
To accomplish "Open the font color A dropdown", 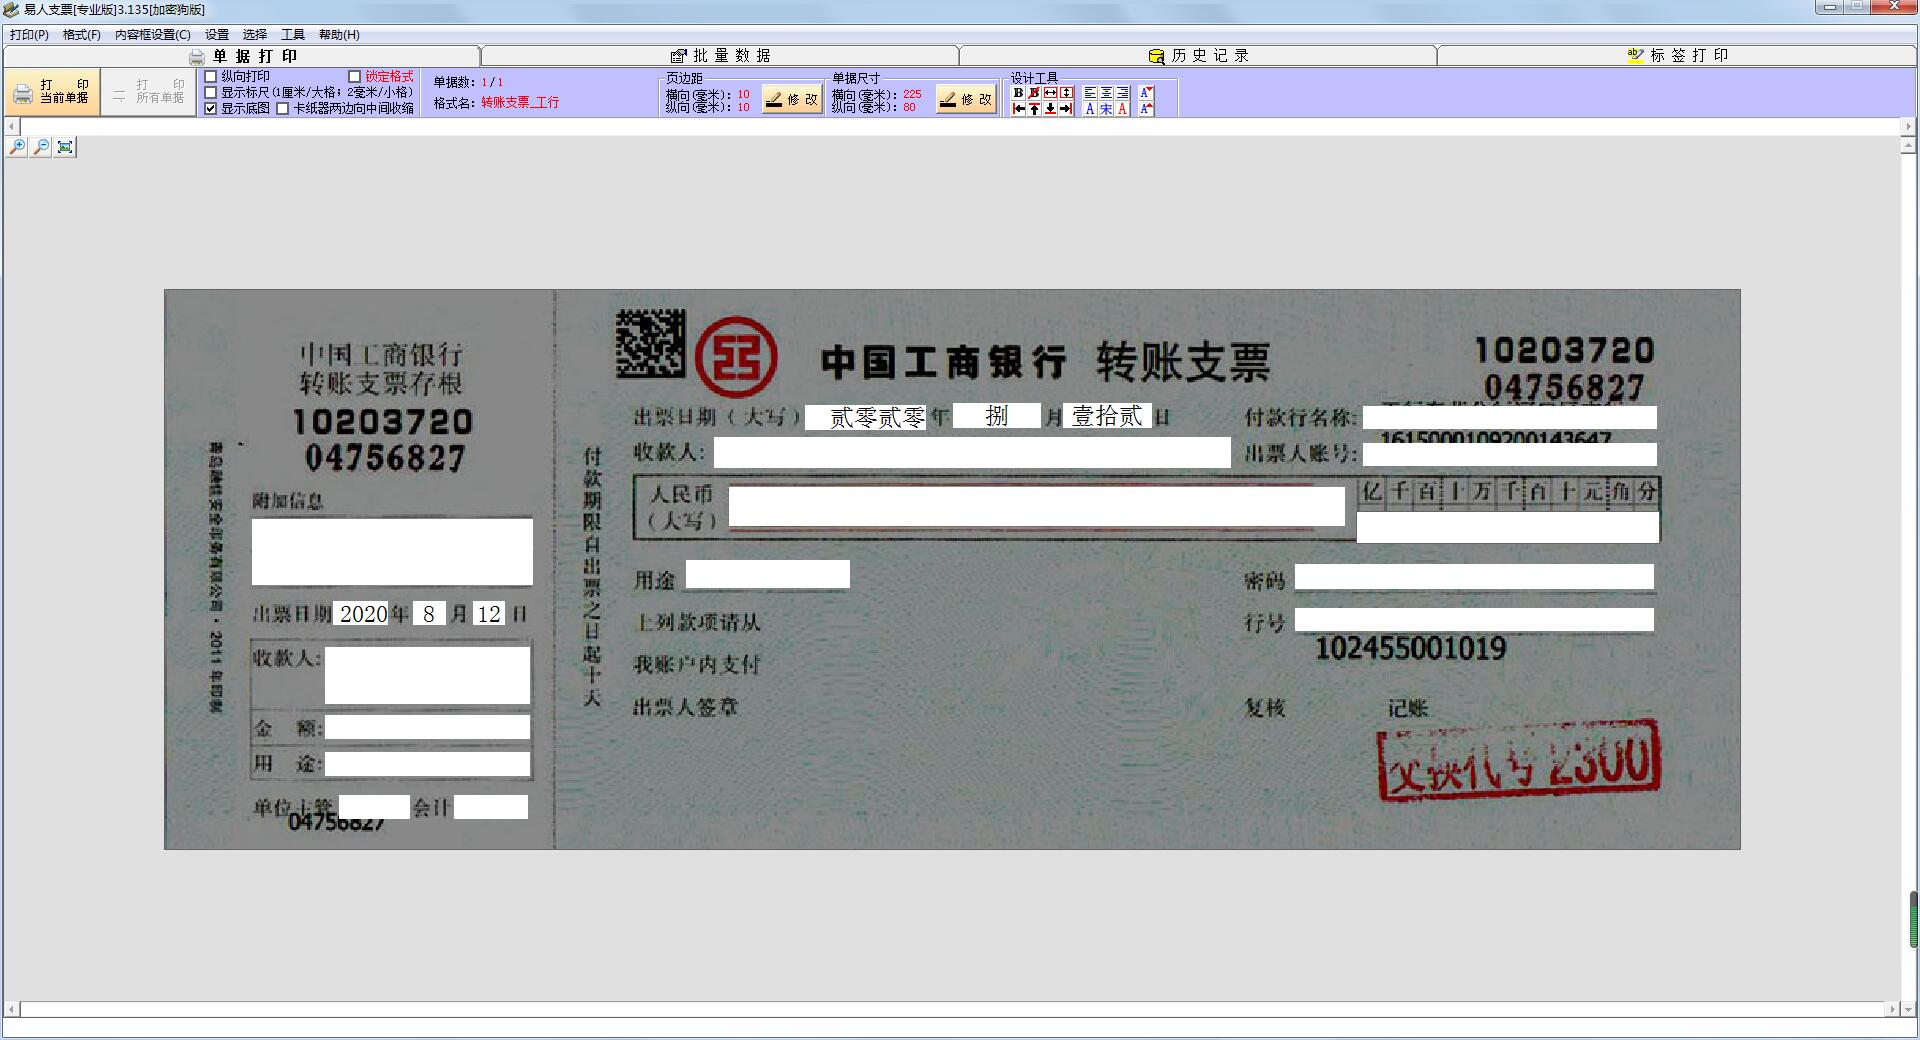I will [1146, 92].
